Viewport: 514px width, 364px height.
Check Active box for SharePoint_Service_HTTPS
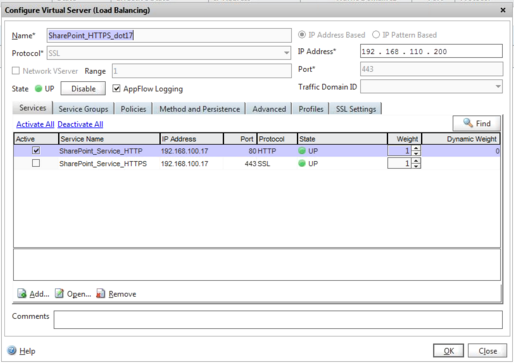pyautogui.click(x=36, y=163)
